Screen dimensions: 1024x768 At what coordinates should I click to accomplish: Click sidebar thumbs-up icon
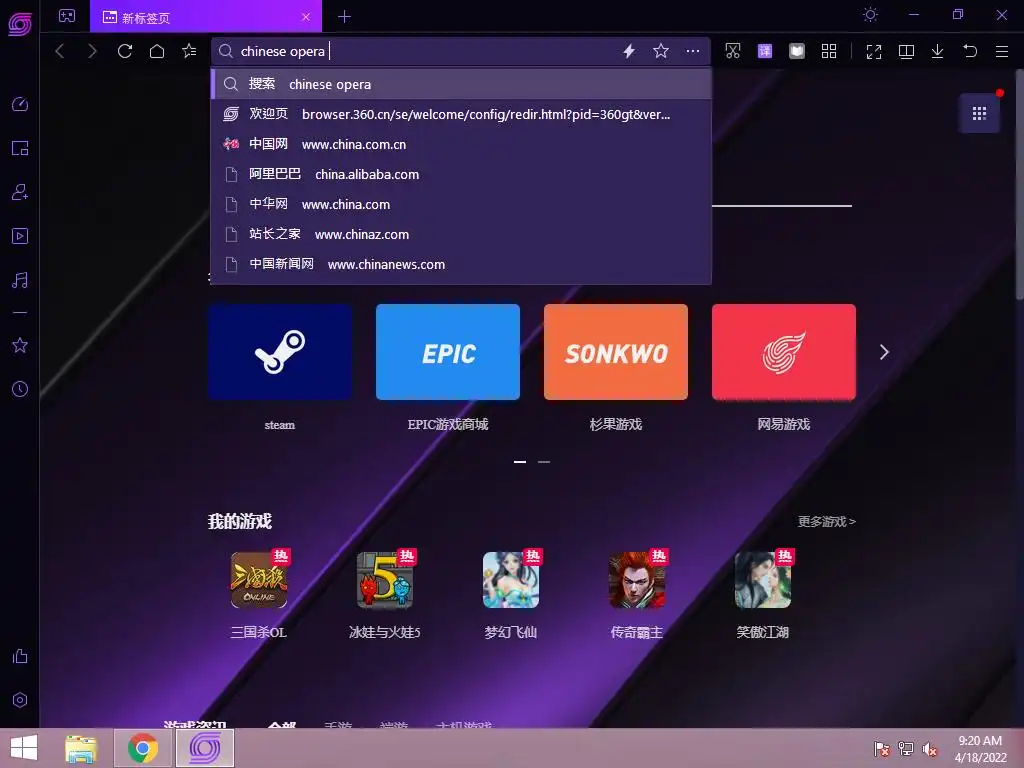click(20, 656)
